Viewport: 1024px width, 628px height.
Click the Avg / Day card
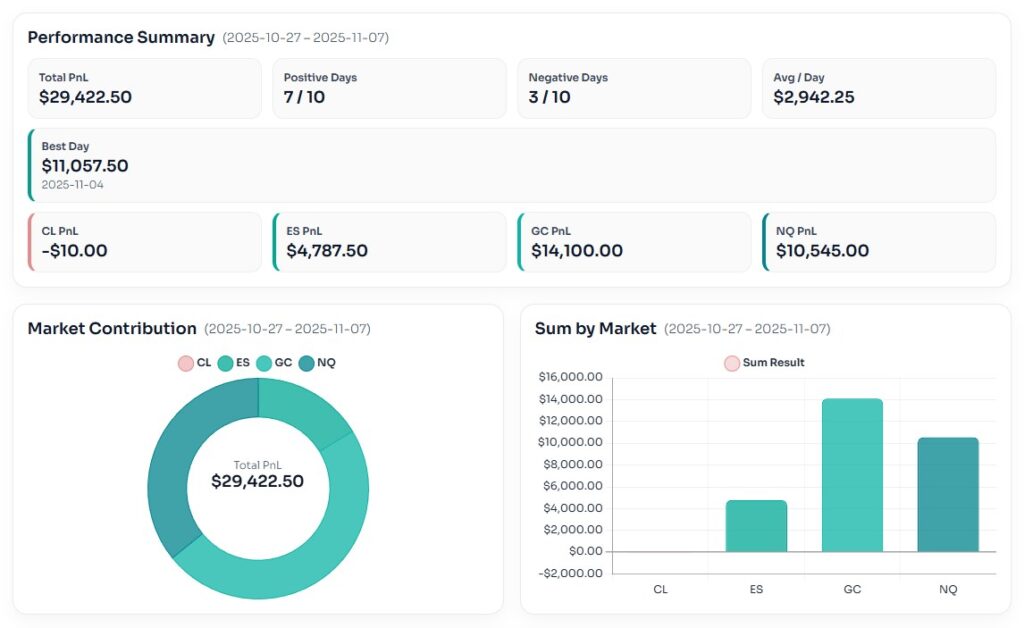click(878, 88)
